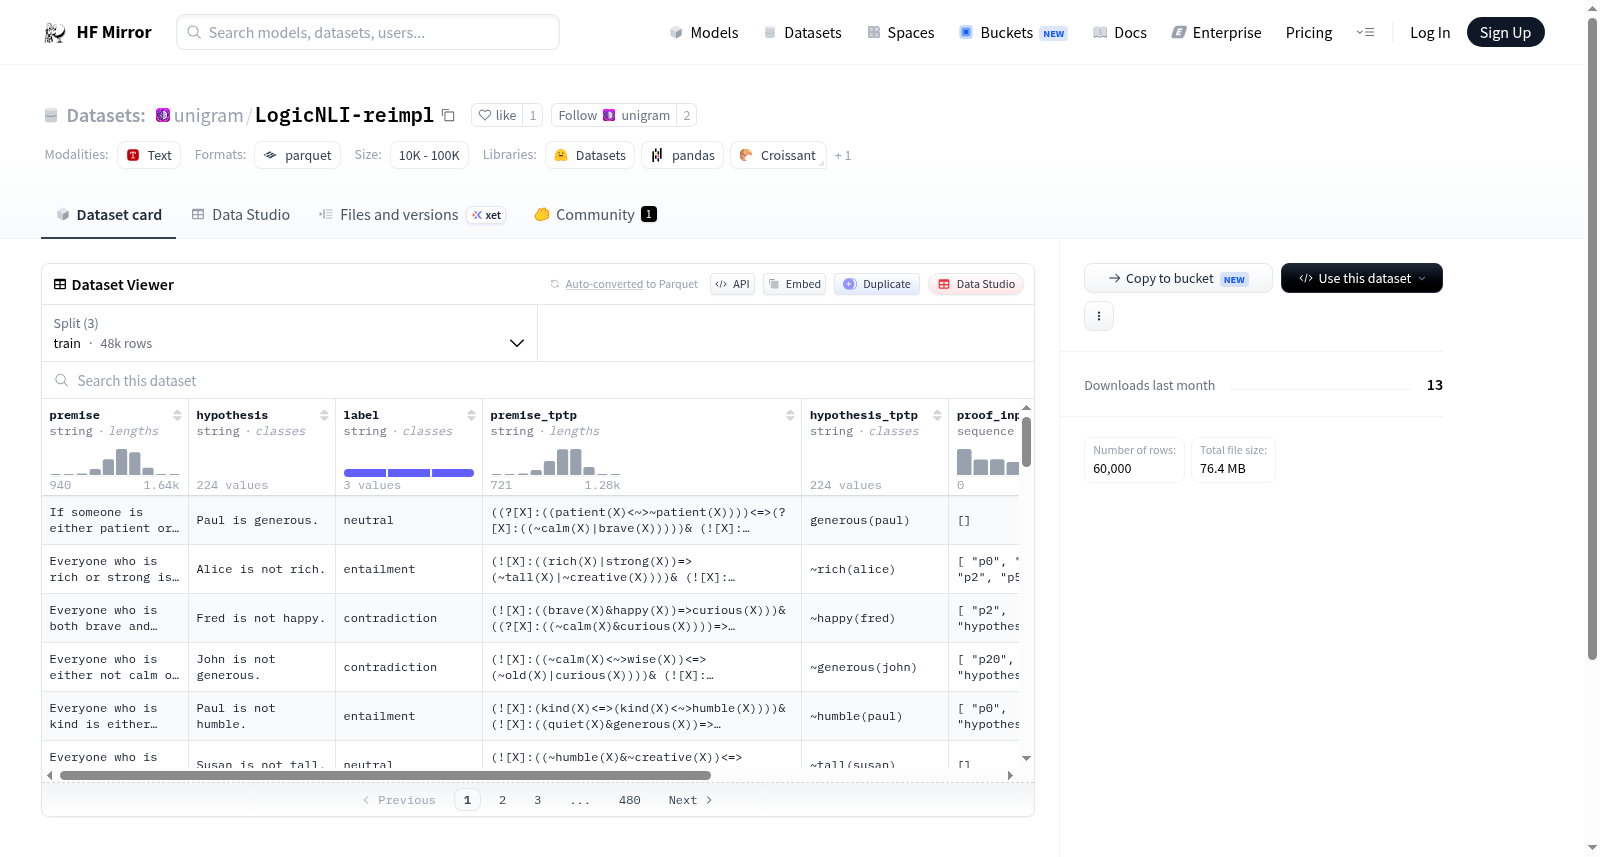The width and height of the screenshot is (1600, 857).
Task: Open the Files and versions tab
Action: point(411,214)
